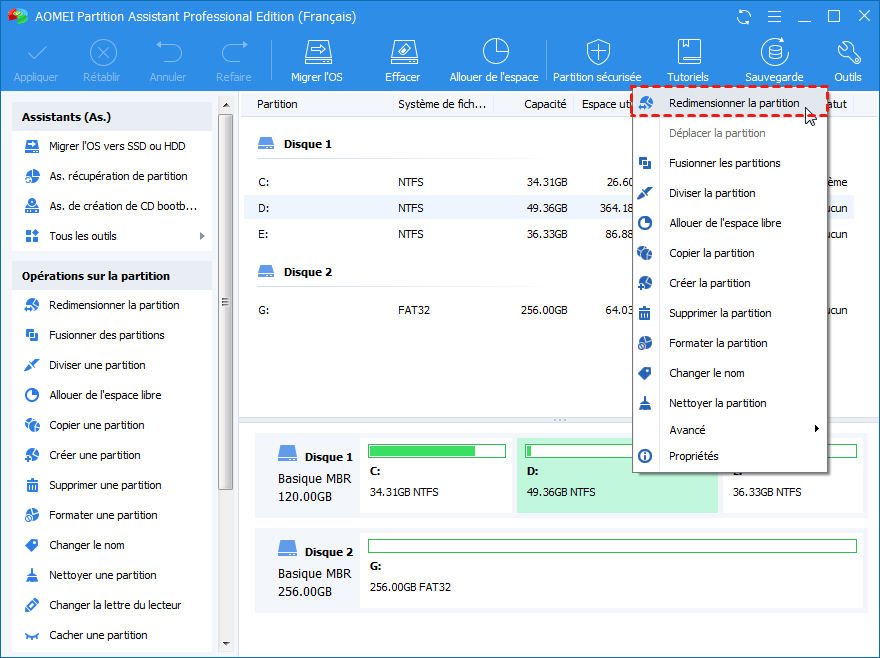
Task: Open the Tutoriels toolbar icon
Action: pyautogui.click(x=688, y=52)
